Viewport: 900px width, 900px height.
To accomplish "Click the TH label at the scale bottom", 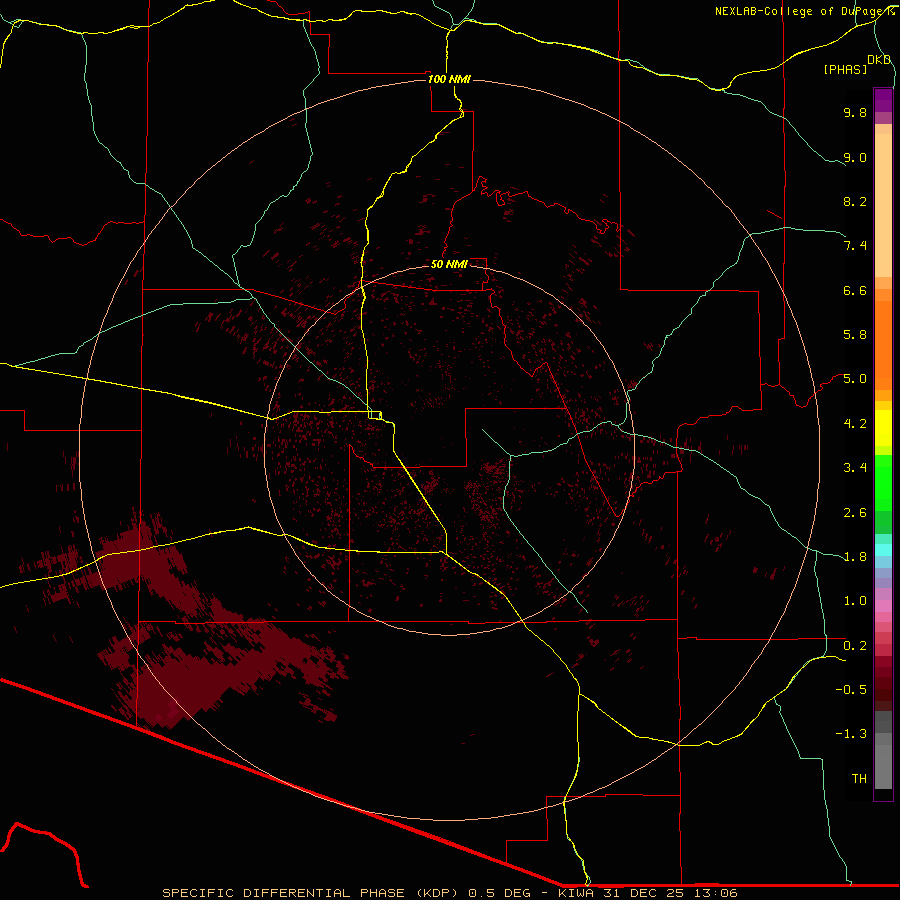I will click(859, 779).
